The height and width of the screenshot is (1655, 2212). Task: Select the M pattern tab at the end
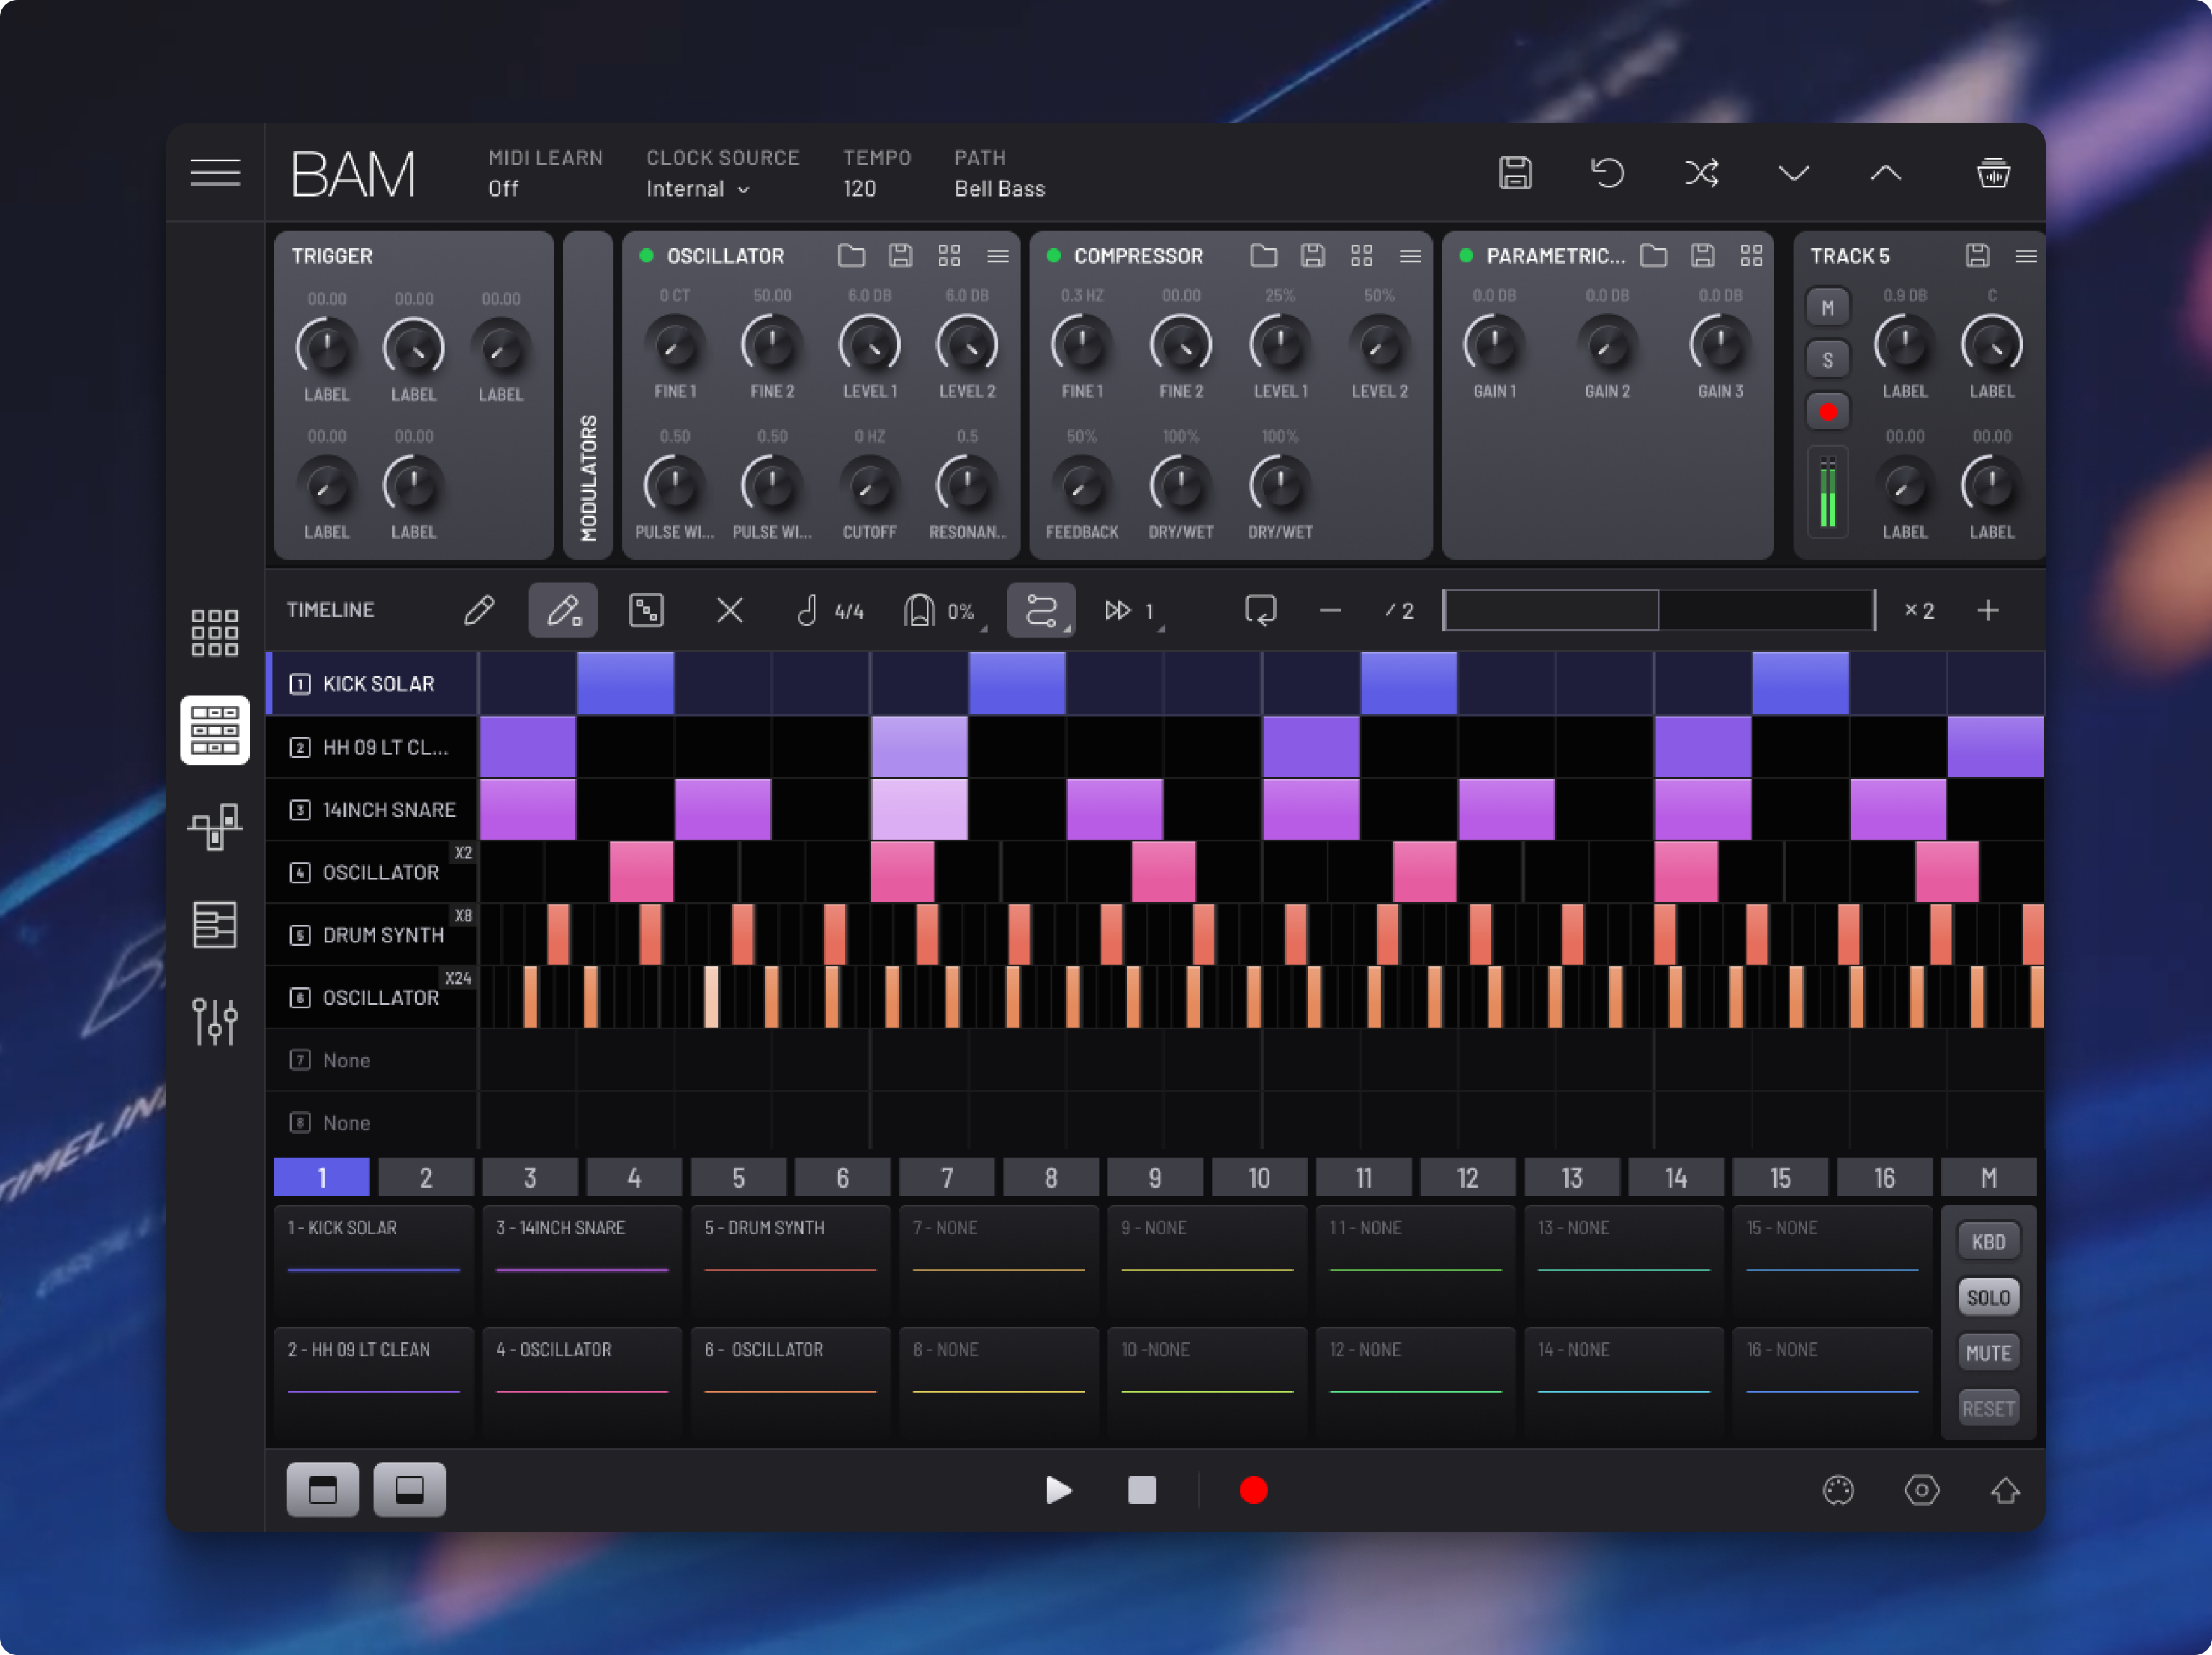coord(1988,1177)
